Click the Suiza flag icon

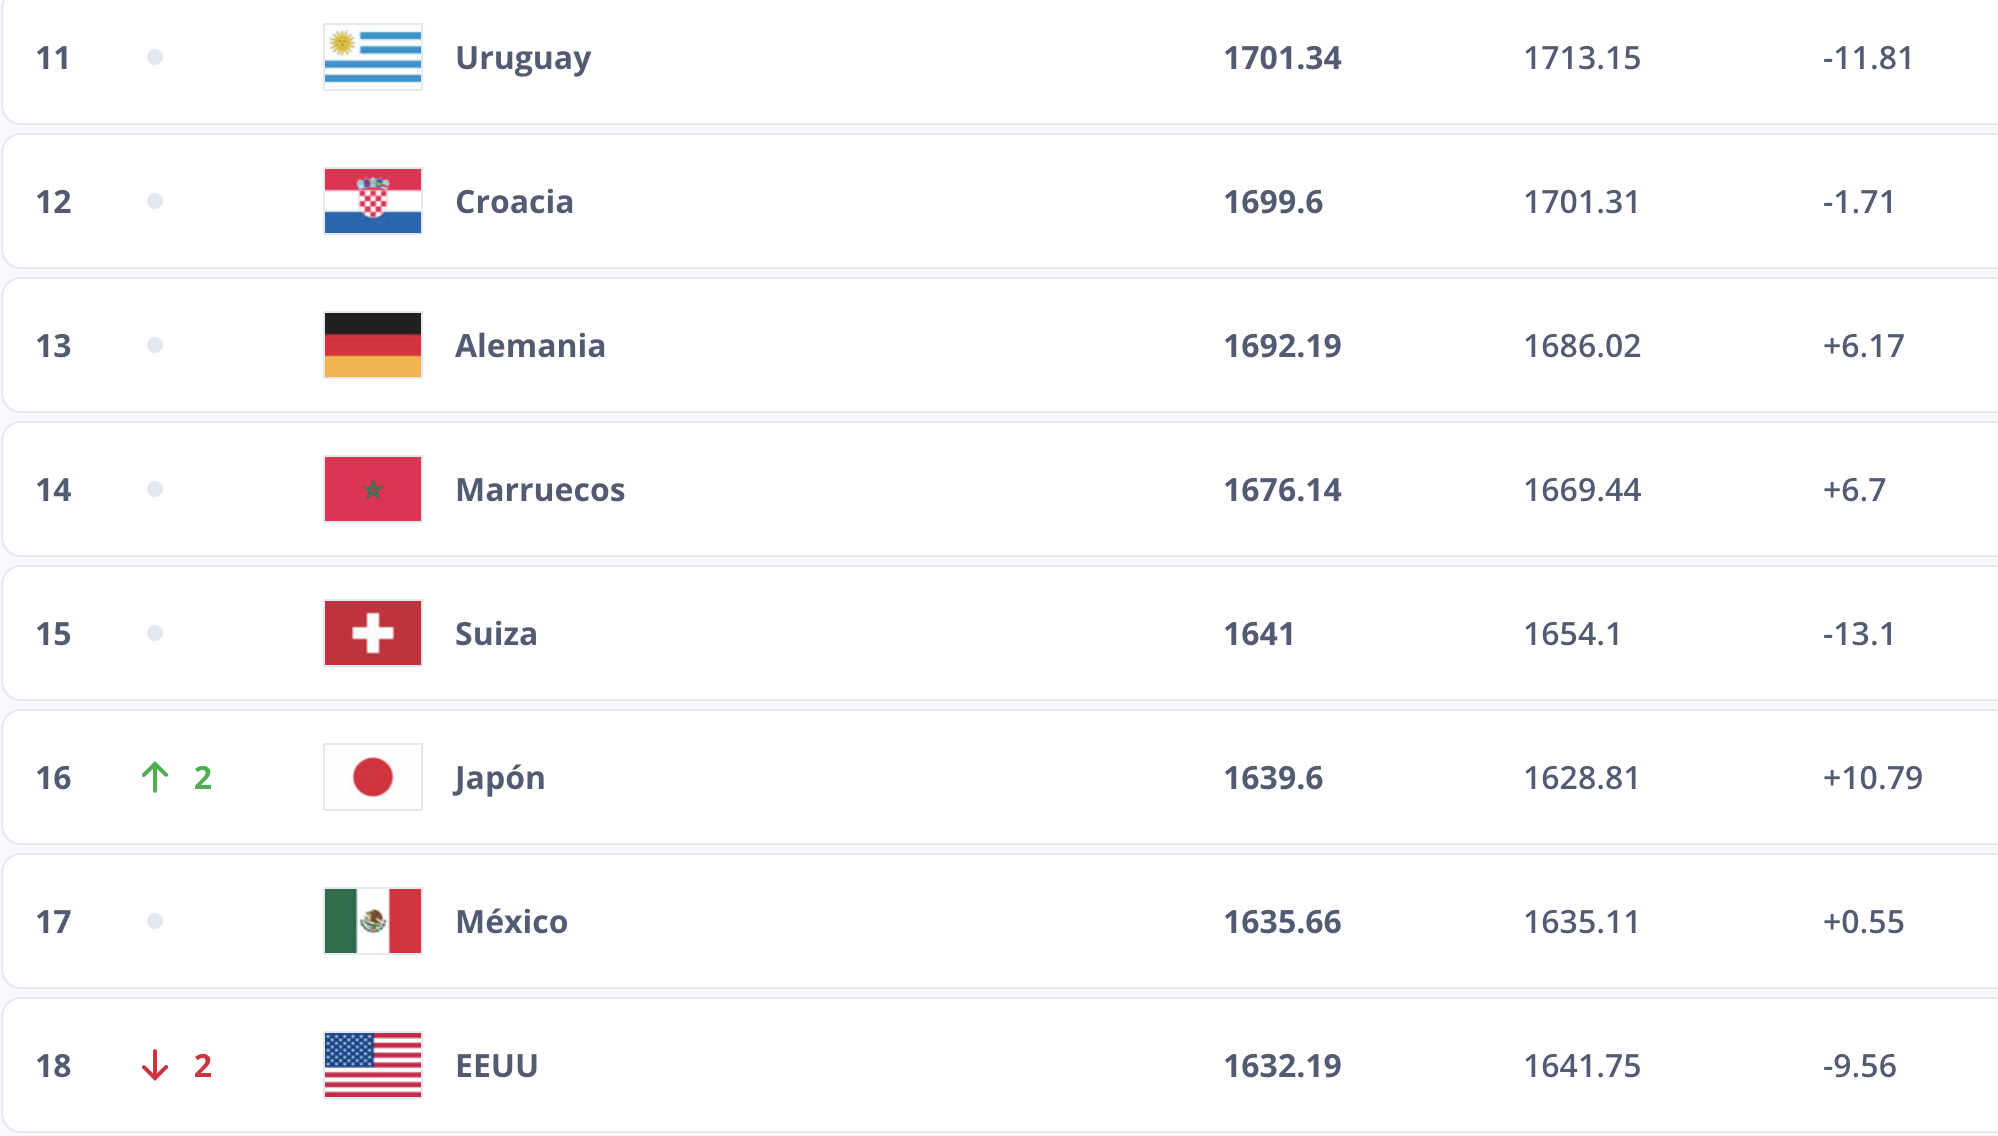(373, 633)
